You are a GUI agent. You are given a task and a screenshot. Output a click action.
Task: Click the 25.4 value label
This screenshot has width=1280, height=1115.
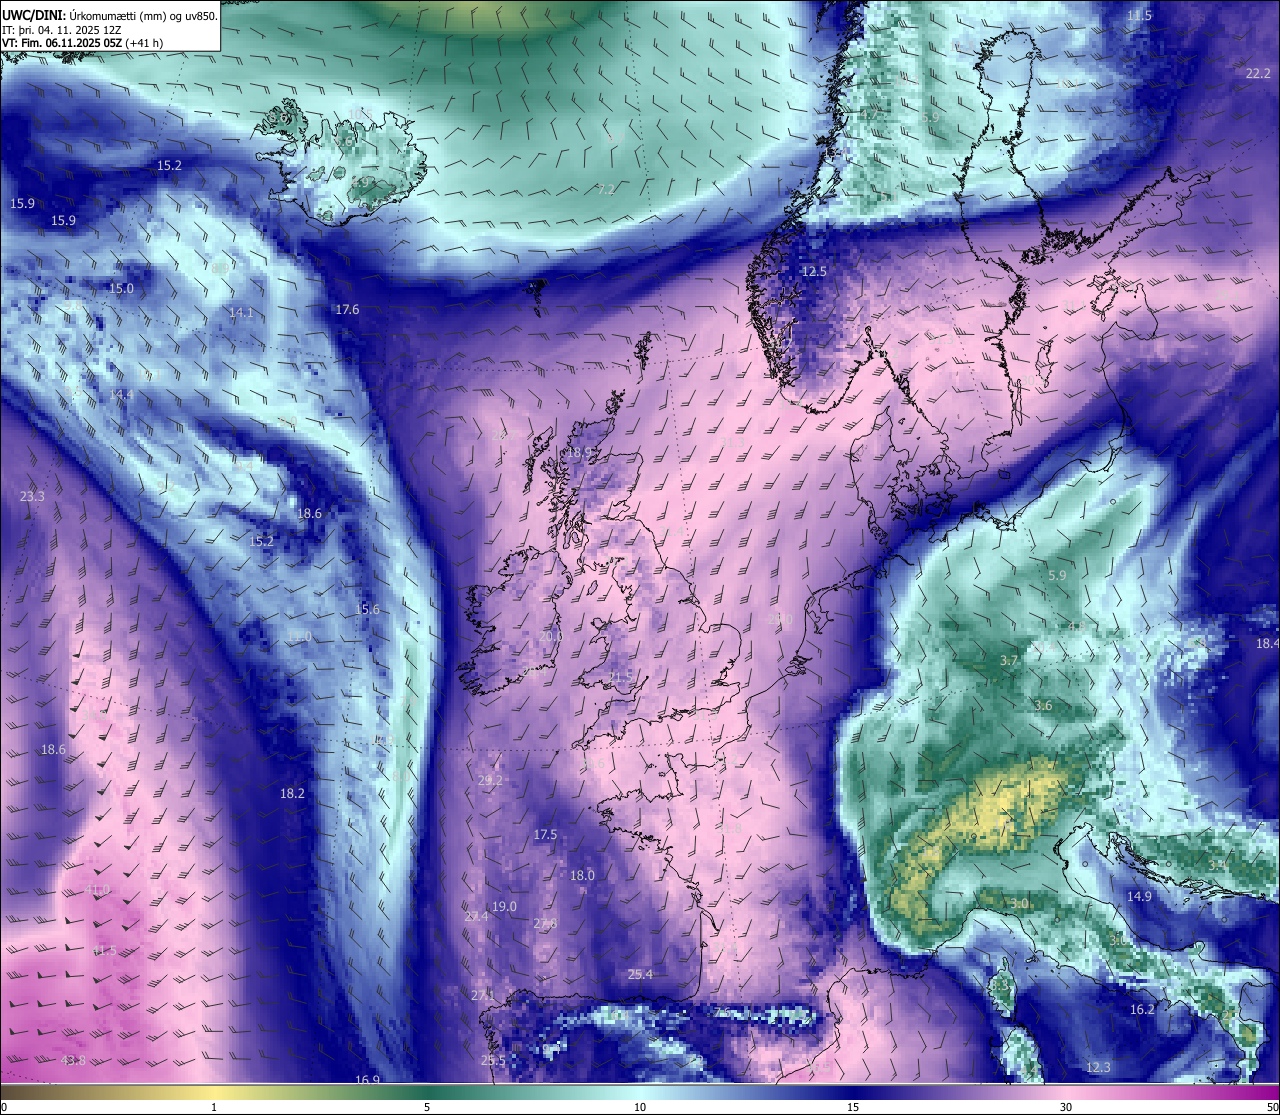coord(640,974)
